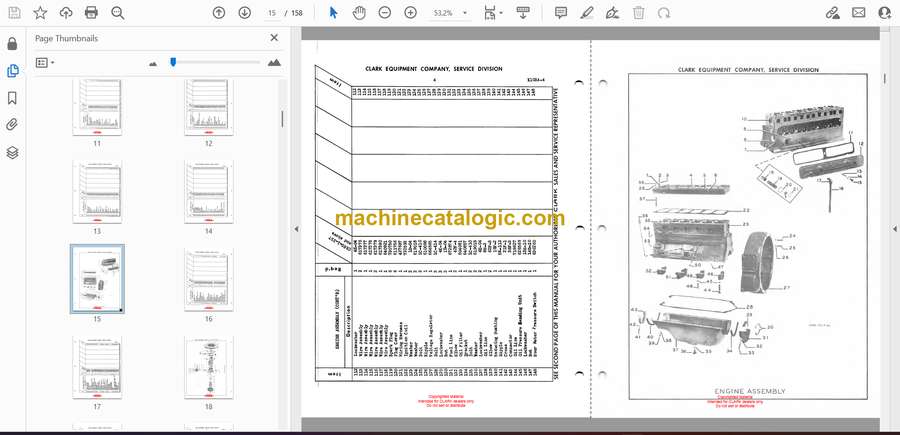Send file by email envelope icon
Viewport: 900px width, 435px height.
tap(859, 13)
